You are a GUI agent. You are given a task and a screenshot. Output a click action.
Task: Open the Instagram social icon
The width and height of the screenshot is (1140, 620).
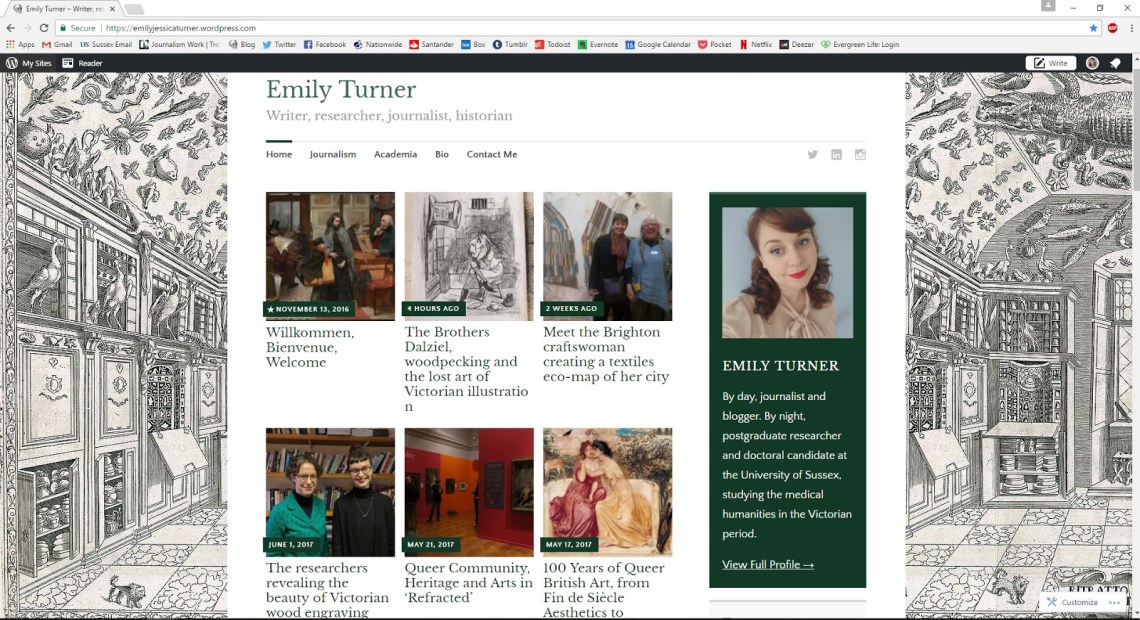860,155
